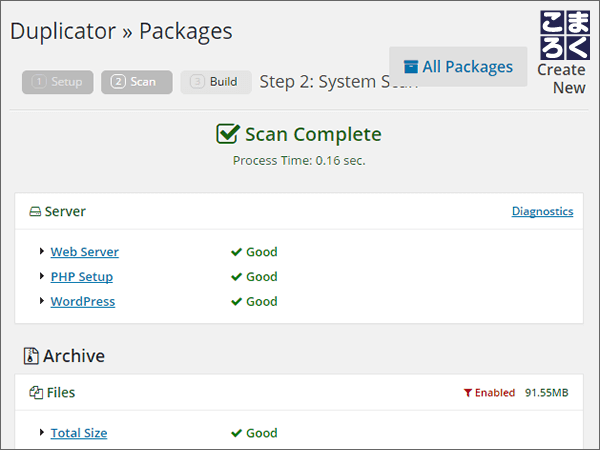Open the Diagnostics link

(x=542, y=211)
